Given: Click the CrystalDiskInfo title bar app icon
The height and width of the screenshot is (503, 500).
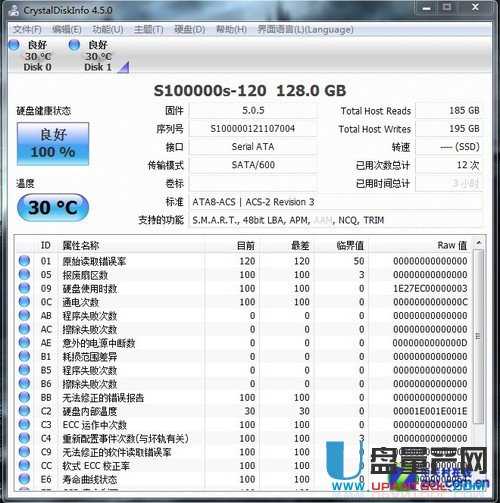Looking at the screenshot, I should (x=14, y=10).
